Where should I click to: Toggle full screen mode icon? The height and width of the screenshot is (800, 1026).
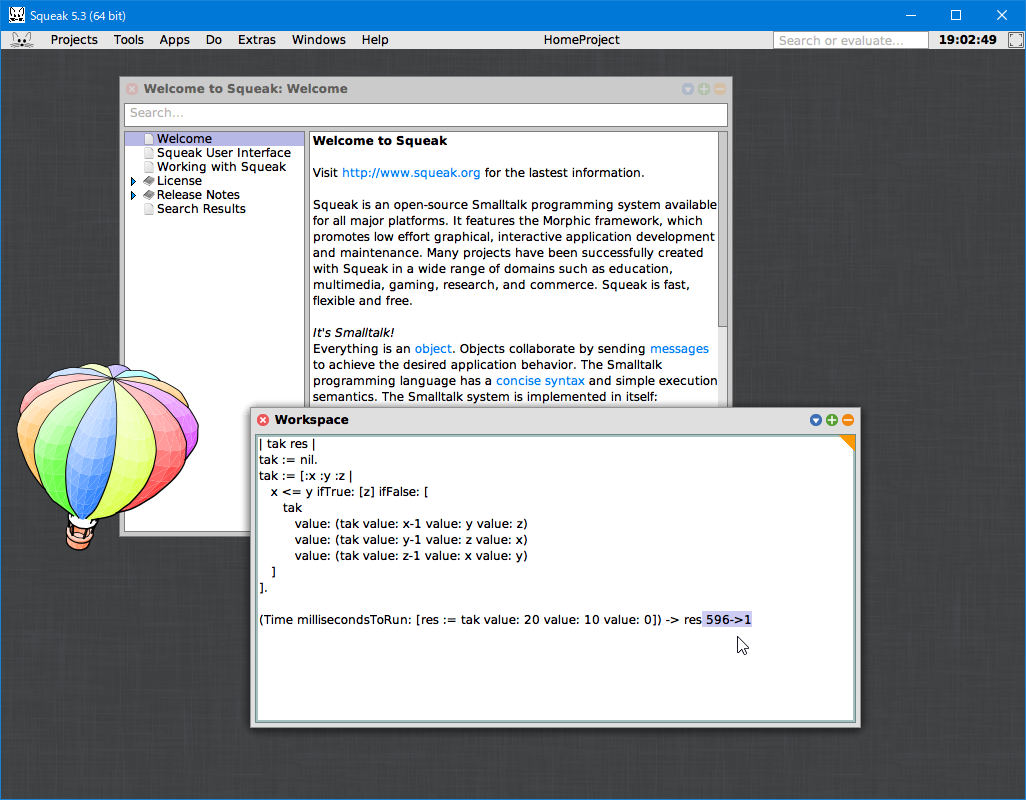[x=1016, y=40]
